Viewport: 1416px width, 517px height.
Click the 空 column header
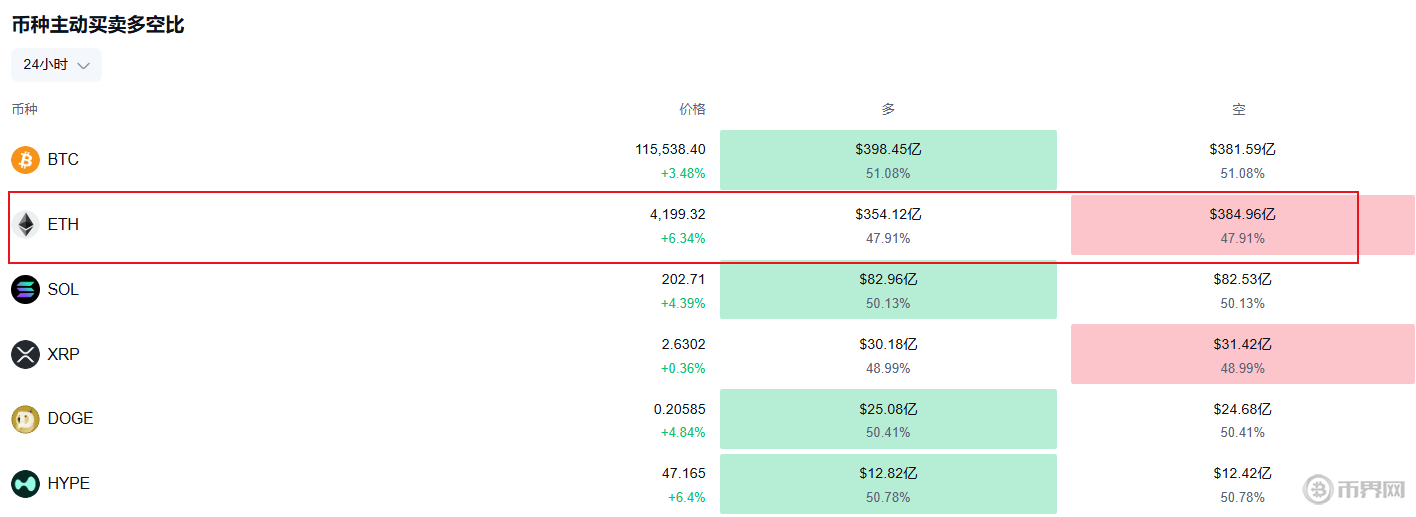(1239, 109)
